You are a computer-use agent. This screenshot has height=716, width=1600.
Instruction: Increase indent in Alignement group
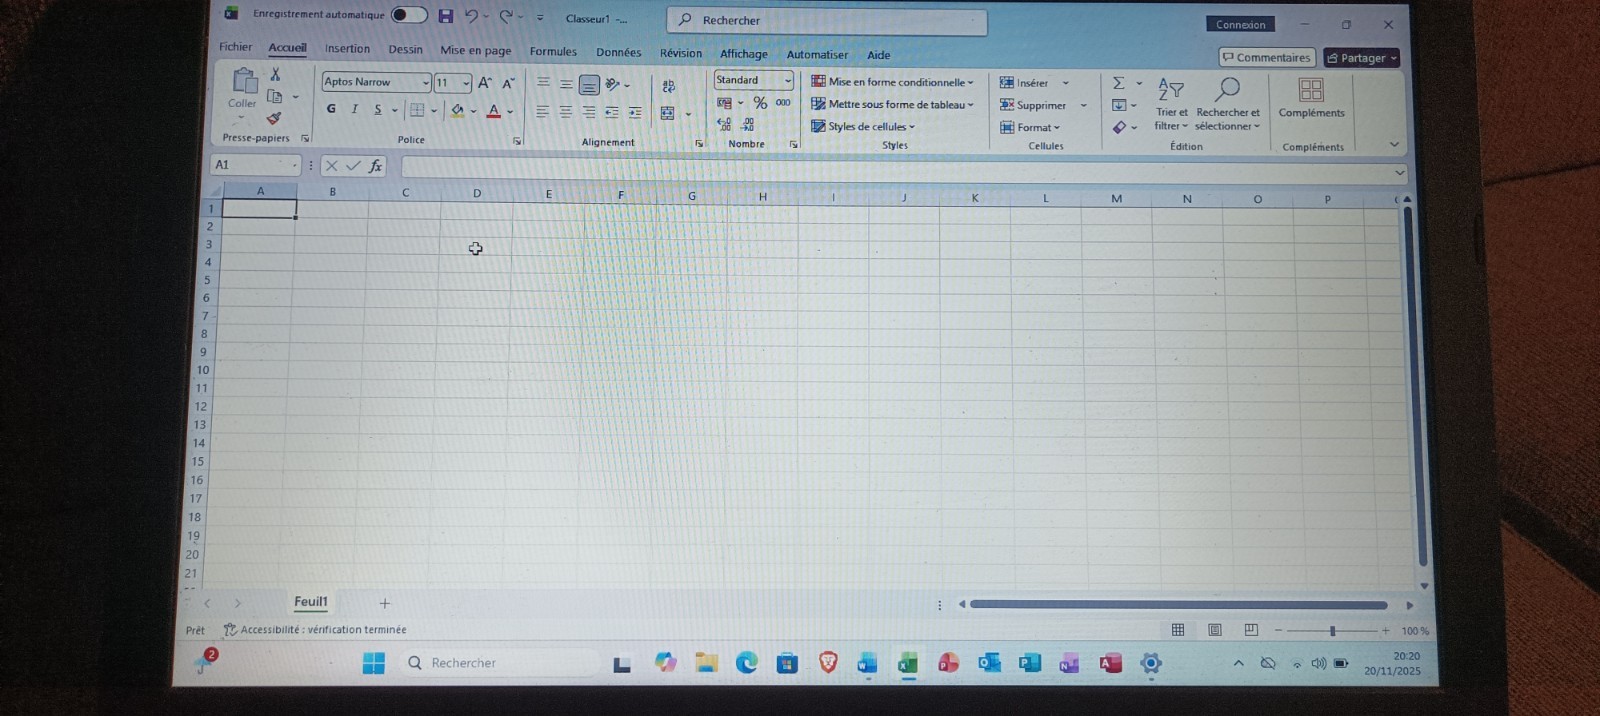(635, 113)
